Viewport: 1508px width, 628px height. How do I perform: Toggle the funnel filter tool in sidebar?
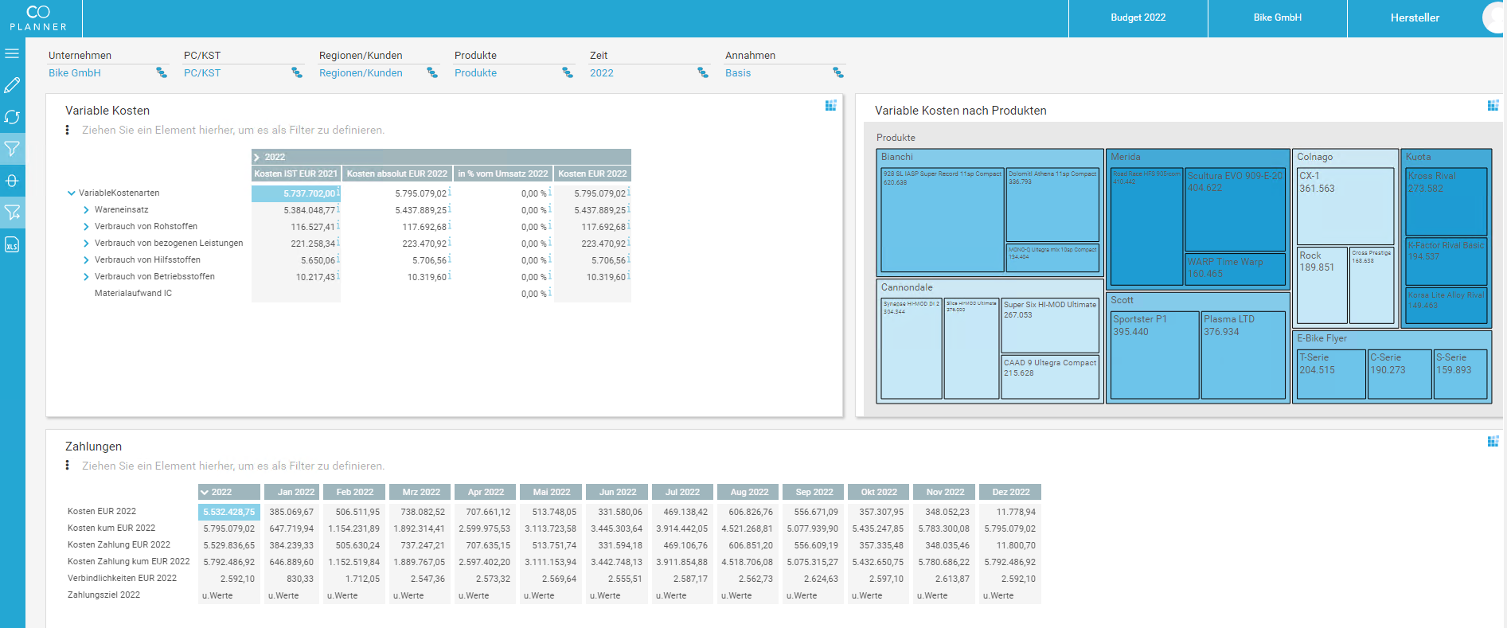point(12,148)
